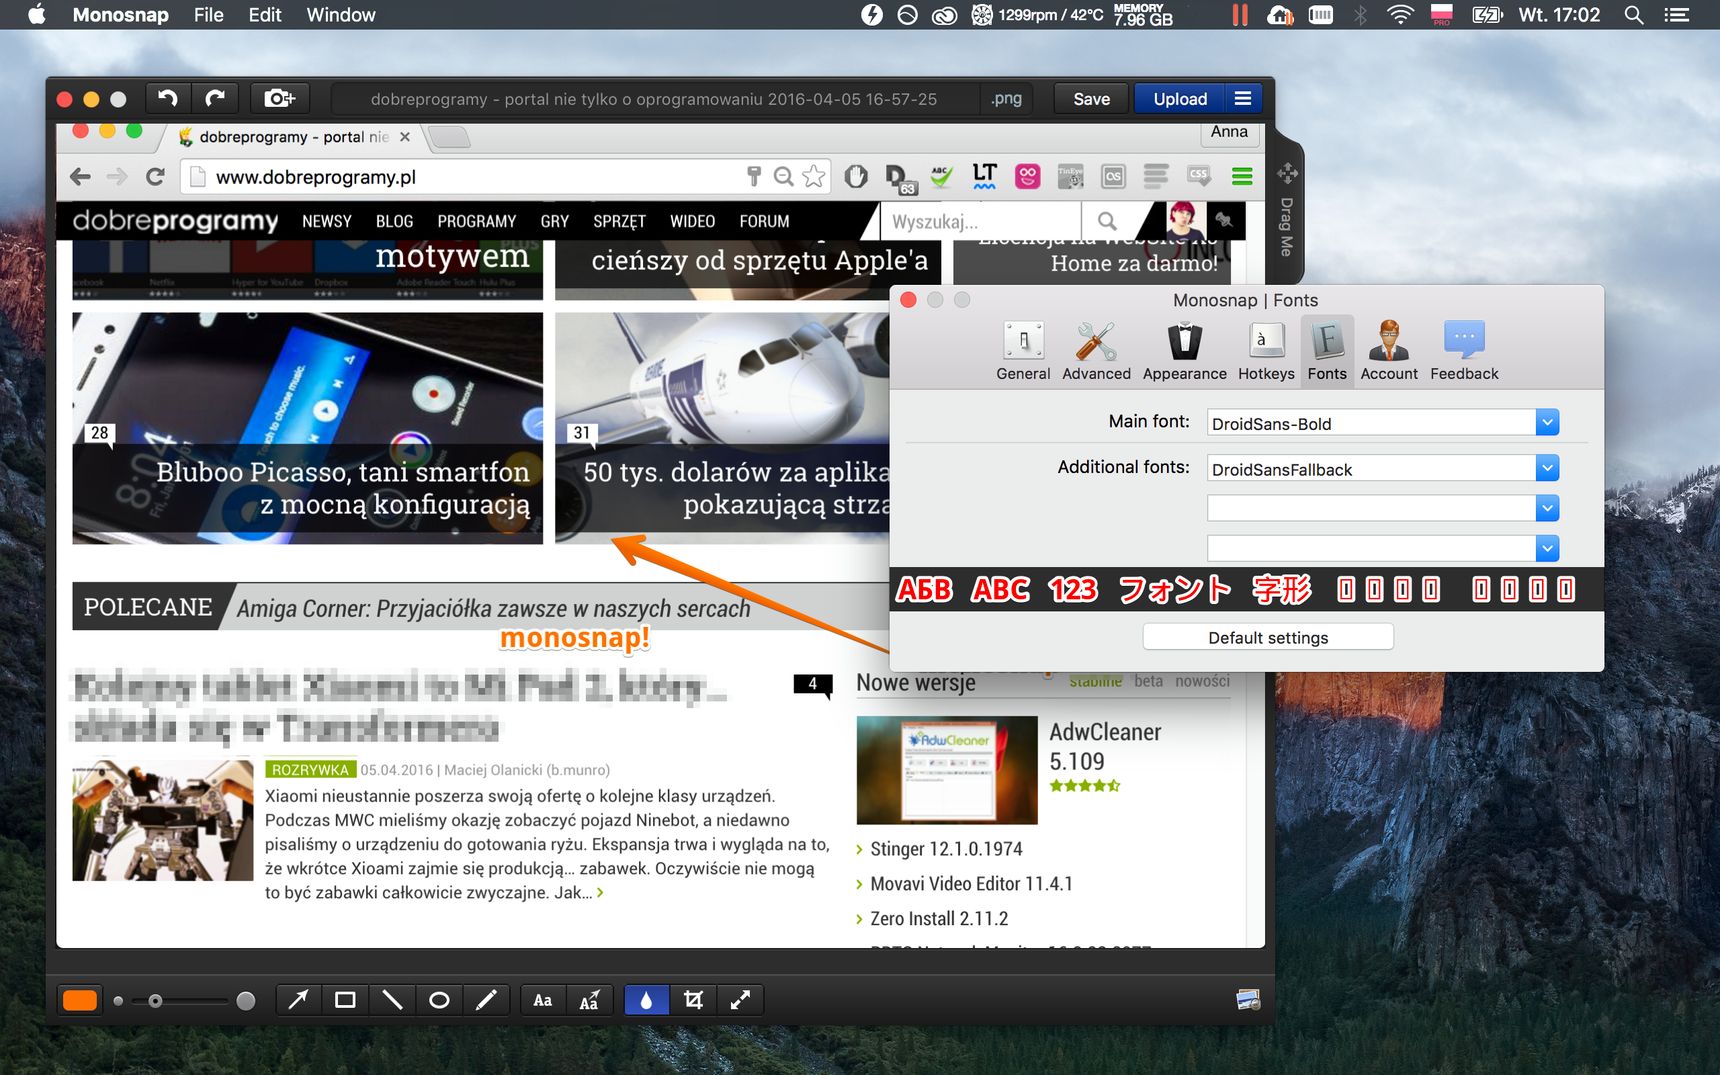Click the screenshot file name field
This screenshot has height=1075, width=1720.
click(654, 98)
